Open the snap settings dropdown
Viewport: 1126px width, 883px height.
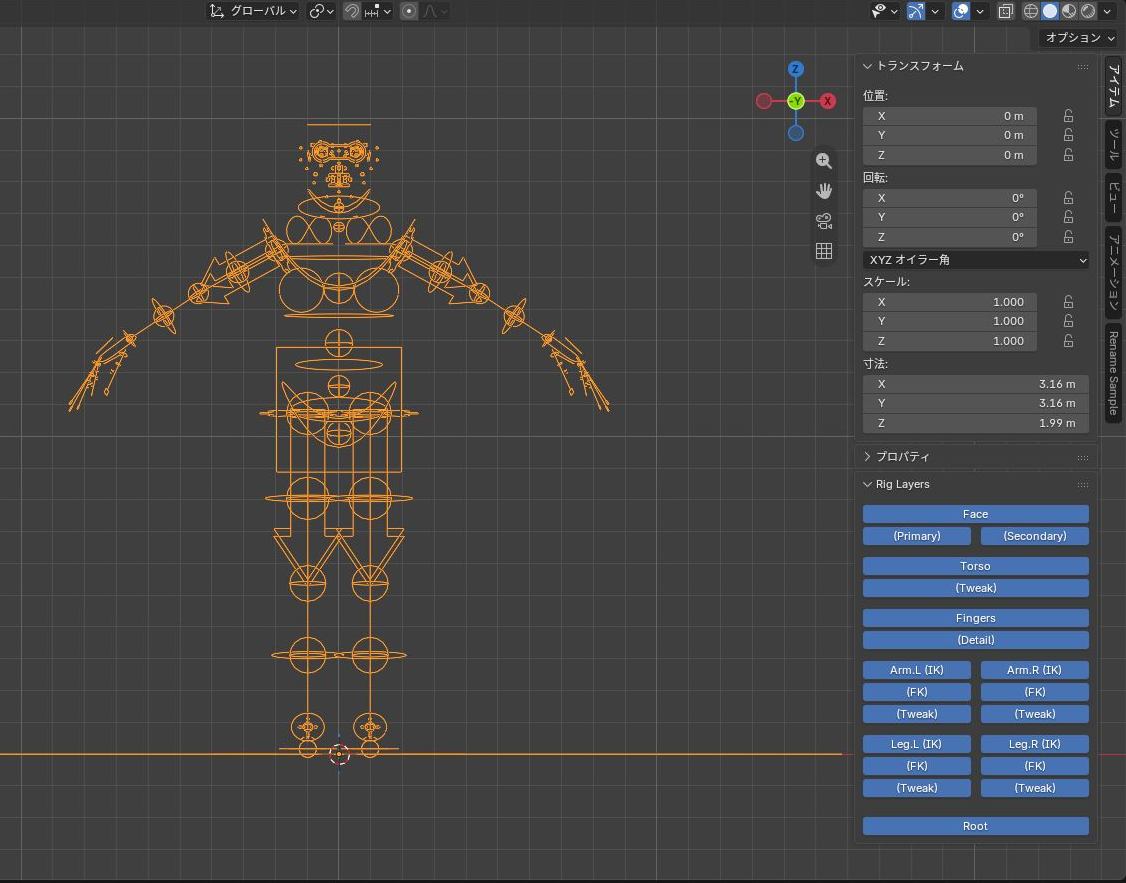tap(378, 11)
